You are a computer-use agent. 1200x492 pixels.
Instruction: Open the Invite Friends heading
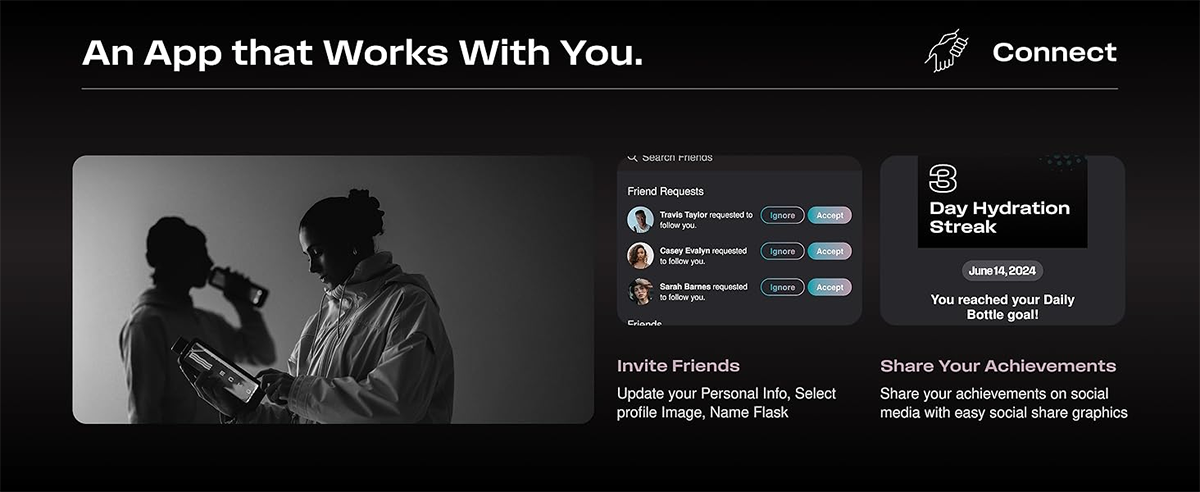678,366
